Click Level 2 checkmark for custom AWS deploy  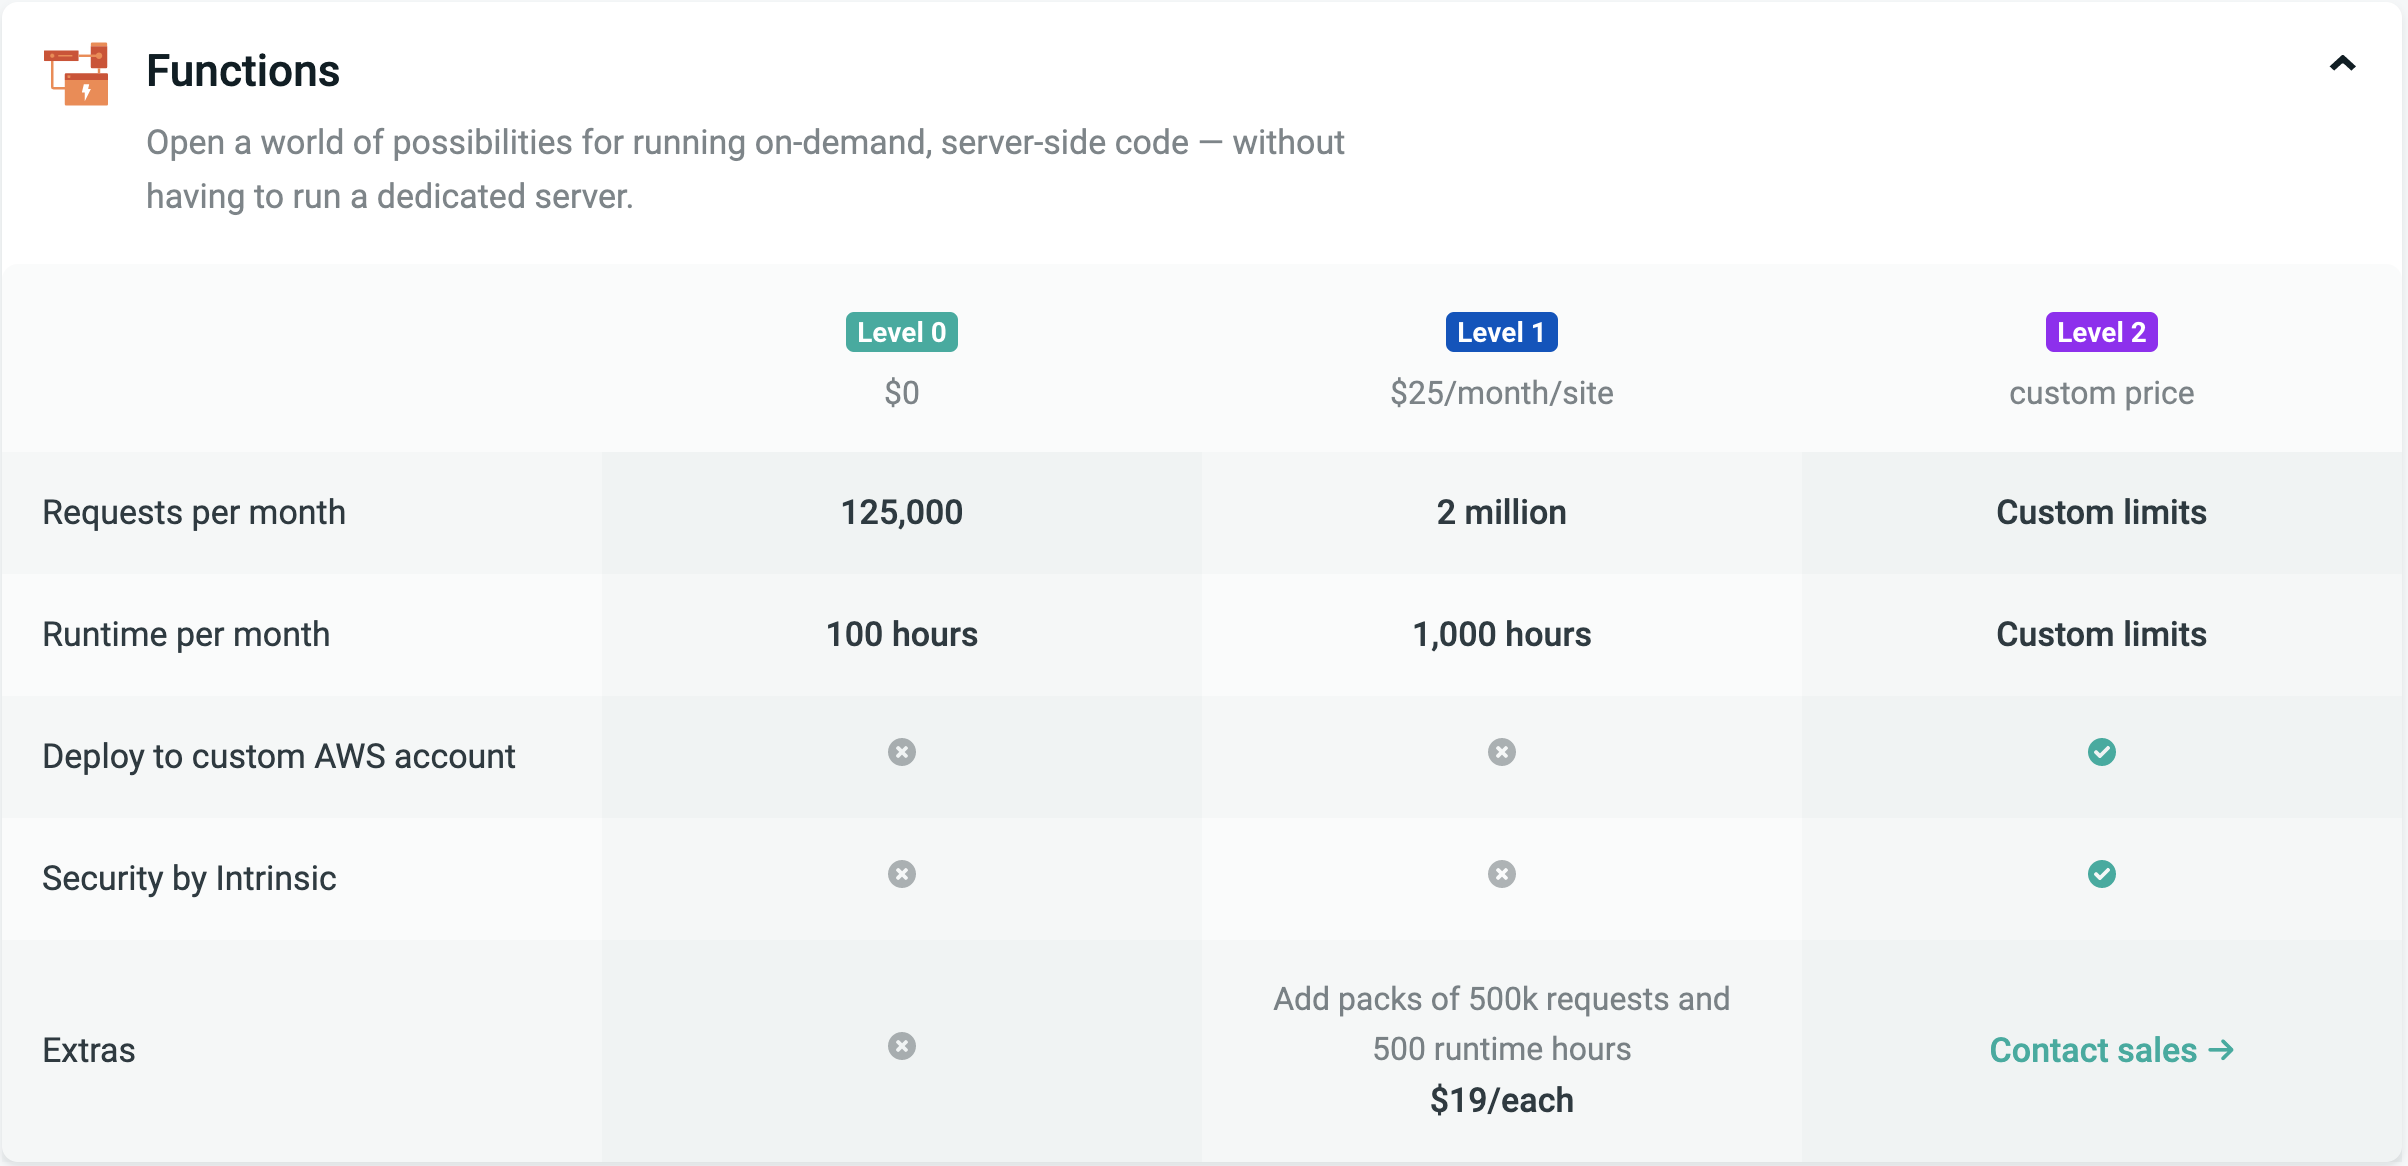(x=2101, y=752)
